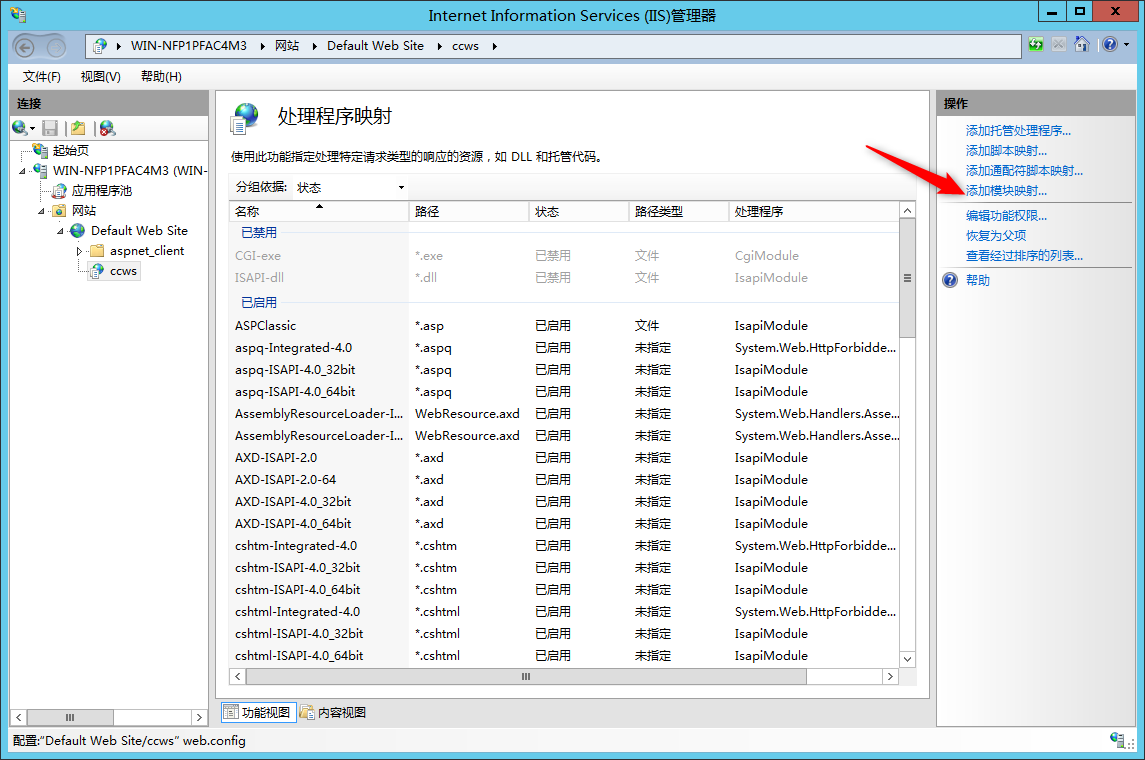This screenshot has height=760, width=1145.
Task: Sort by the 路径类型 column header
Action: coord(678,212)
